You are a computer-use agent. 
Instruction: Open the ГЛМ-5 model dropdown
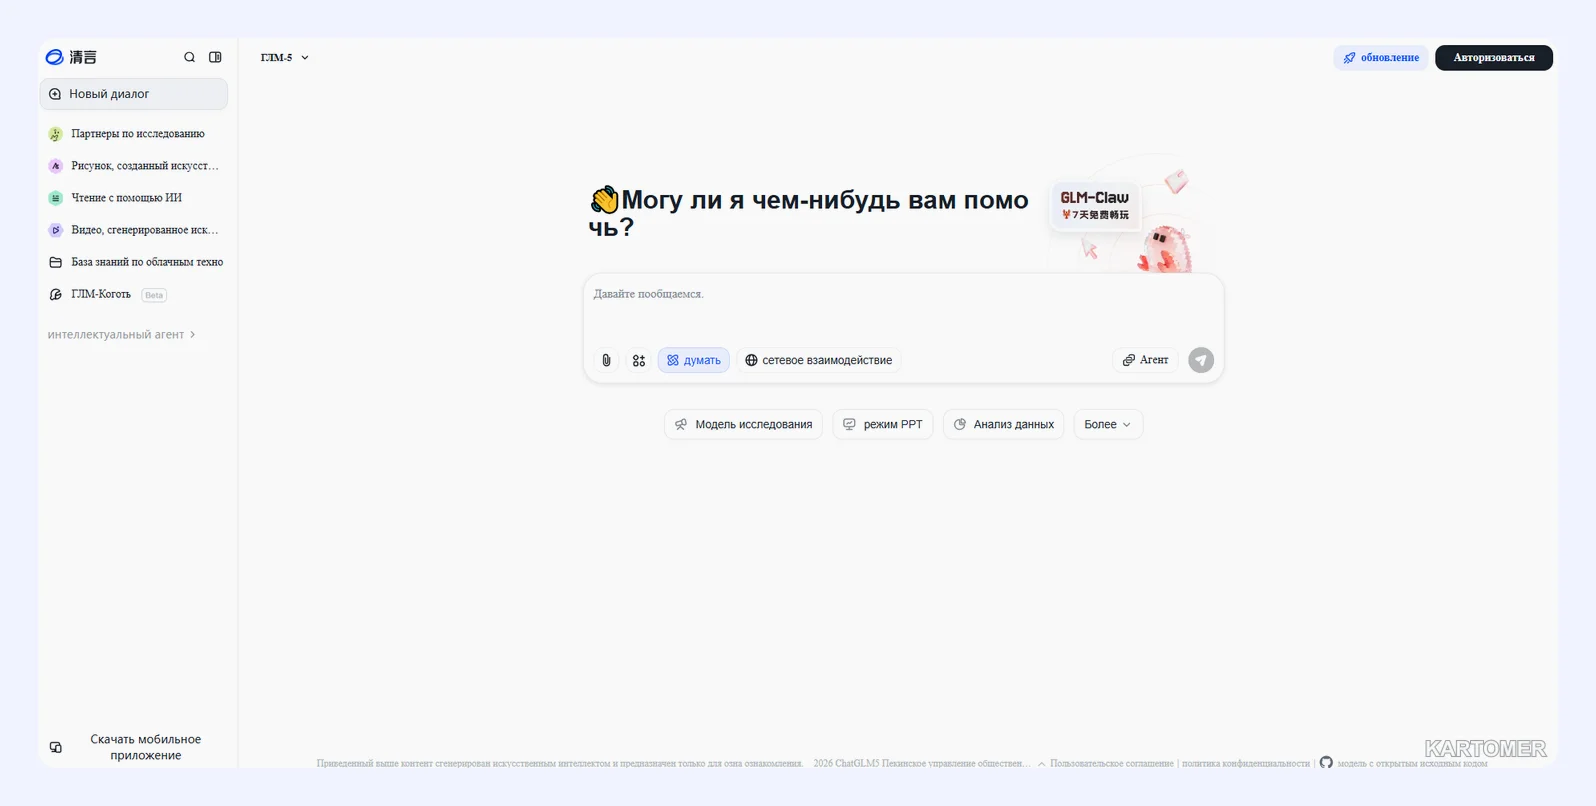(x=285, y=58)
